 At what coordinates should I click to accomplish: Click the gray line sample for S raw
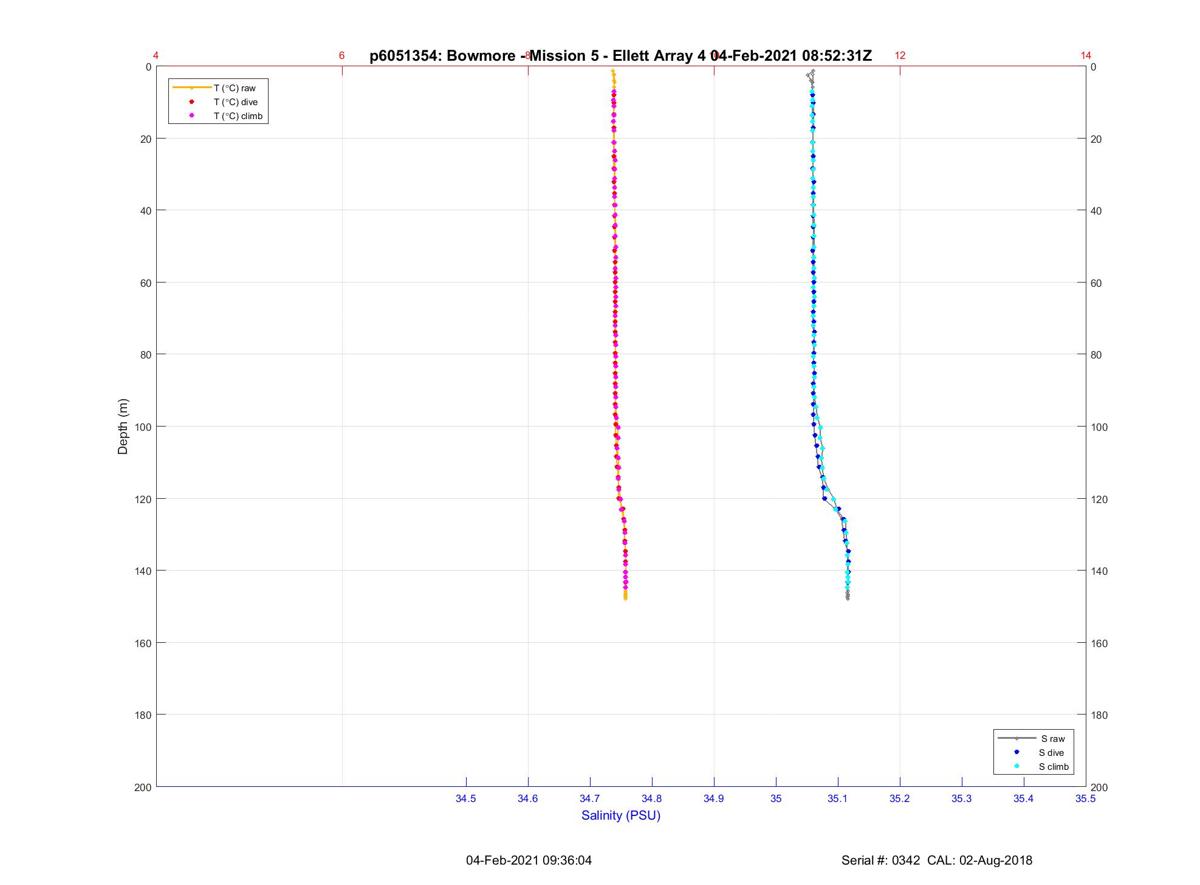click(1017, 738)
